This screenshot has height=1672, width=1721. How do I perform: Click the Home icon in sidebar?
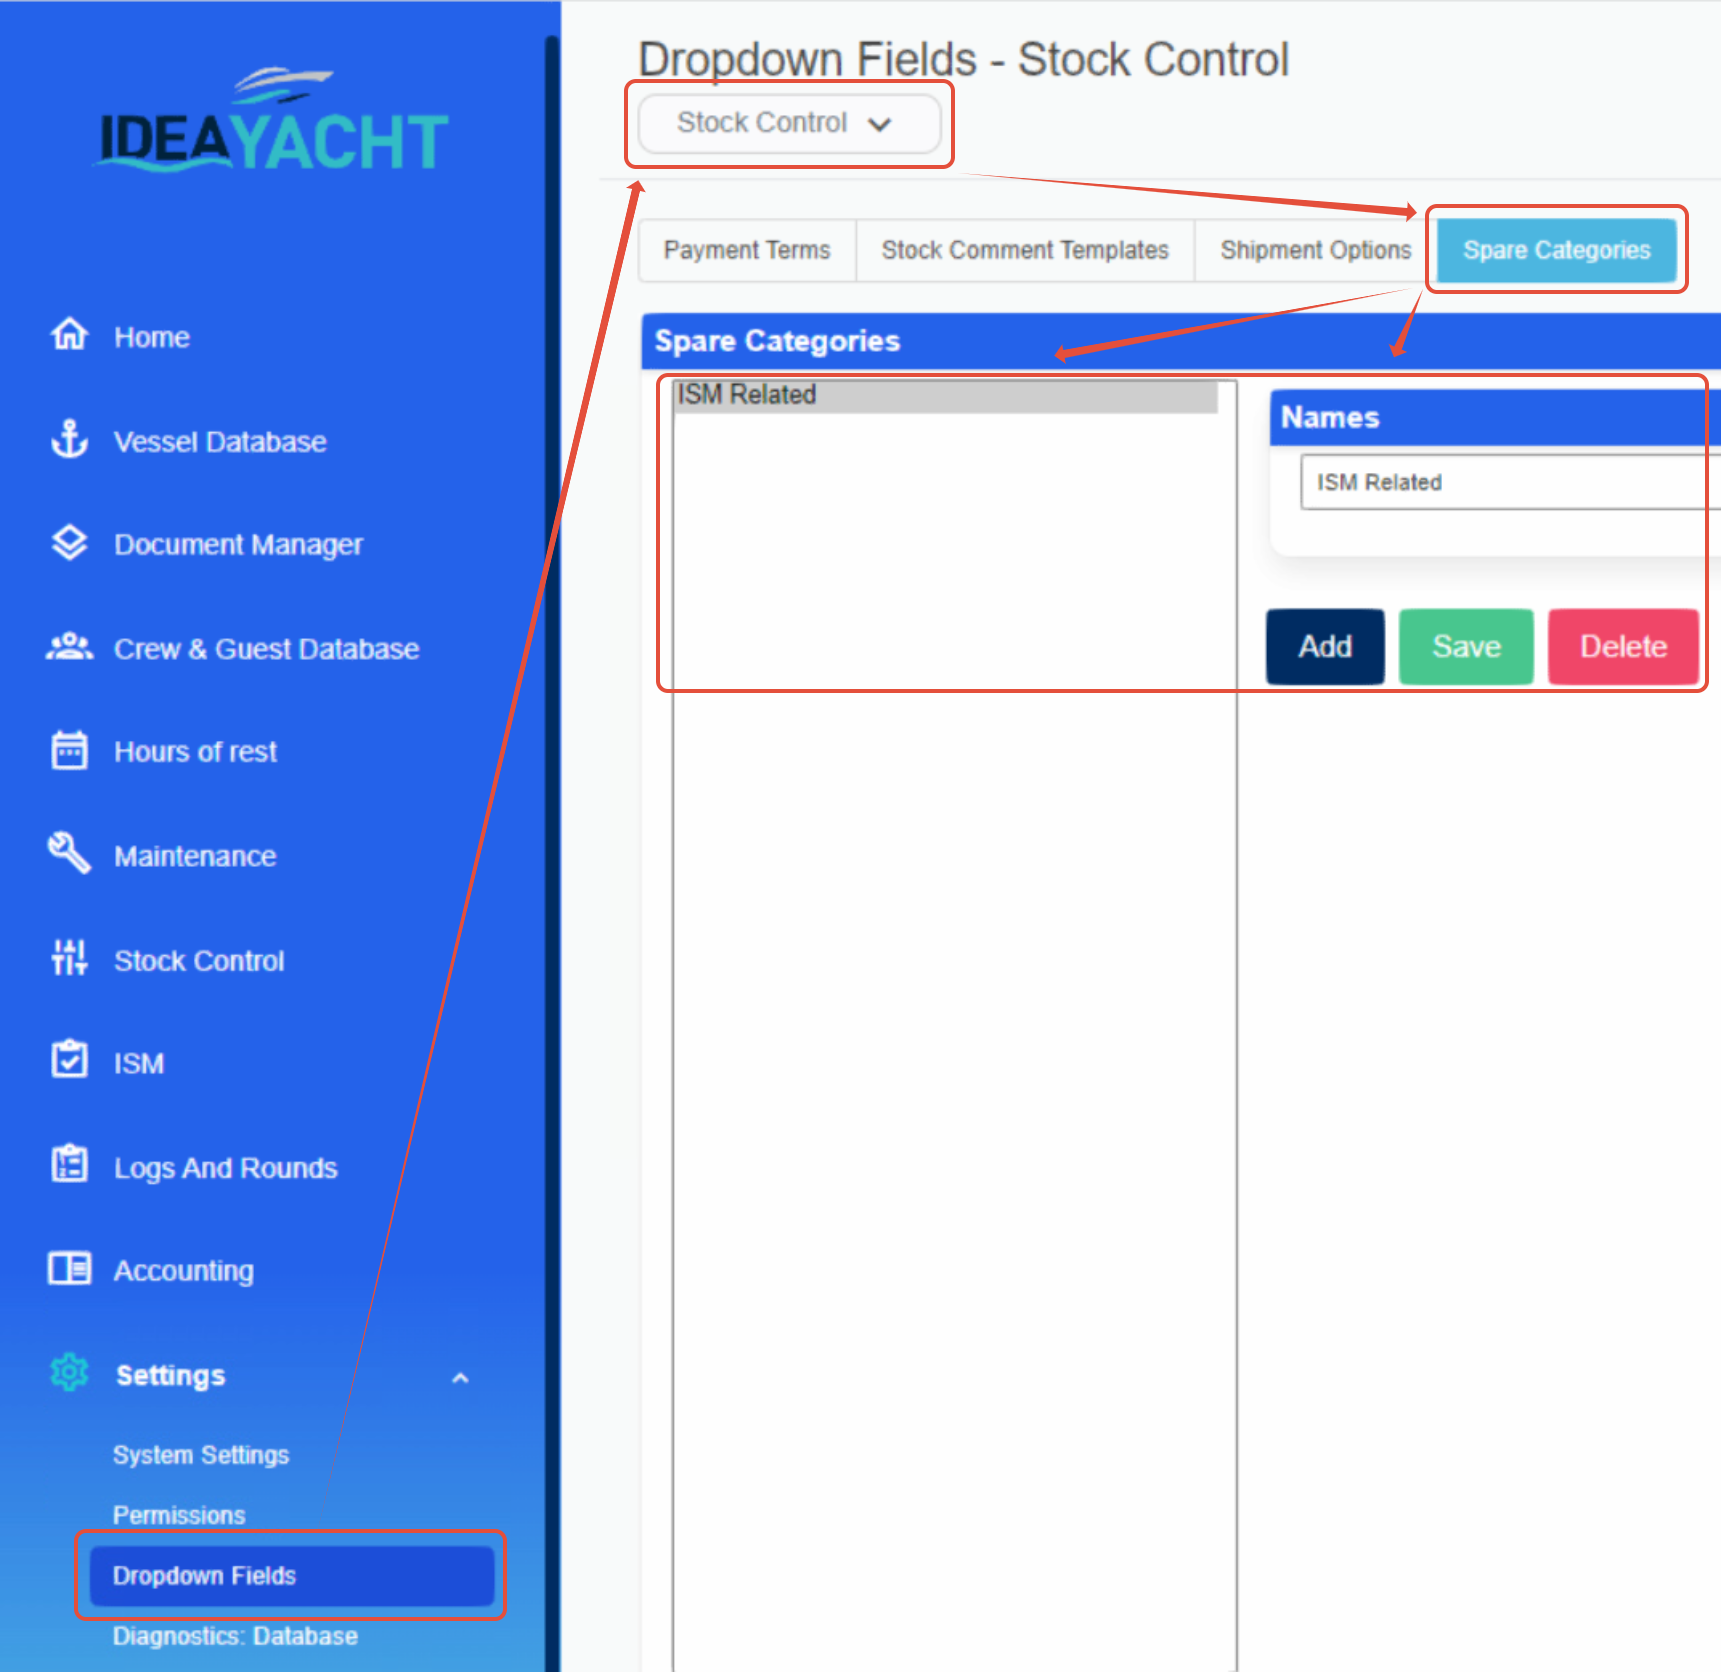click(x=68, y=336)
